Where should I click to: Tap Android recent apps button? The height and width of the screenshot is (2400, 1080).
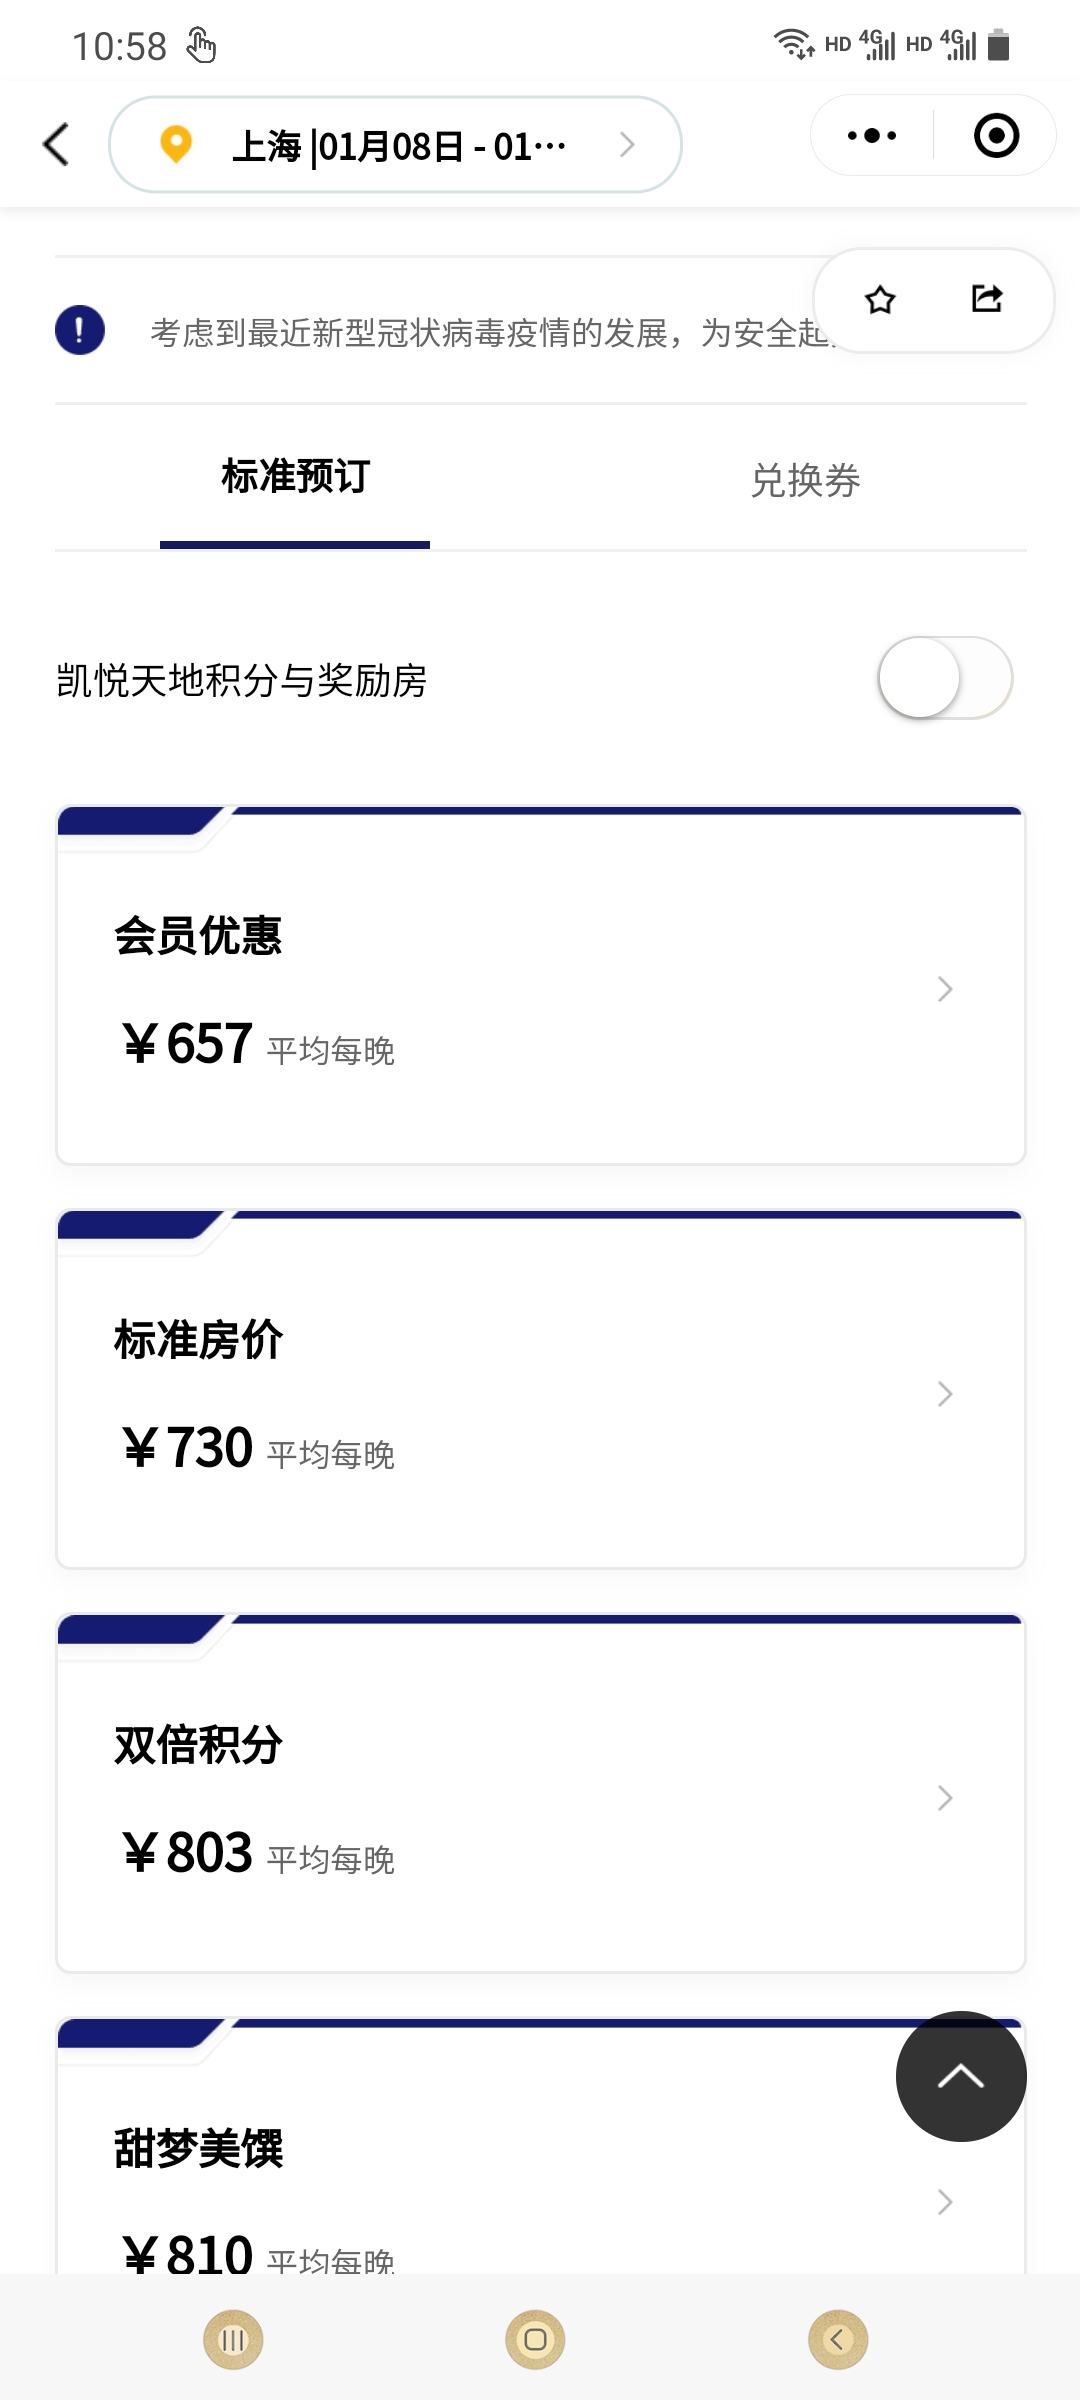tap(233, 2339)
